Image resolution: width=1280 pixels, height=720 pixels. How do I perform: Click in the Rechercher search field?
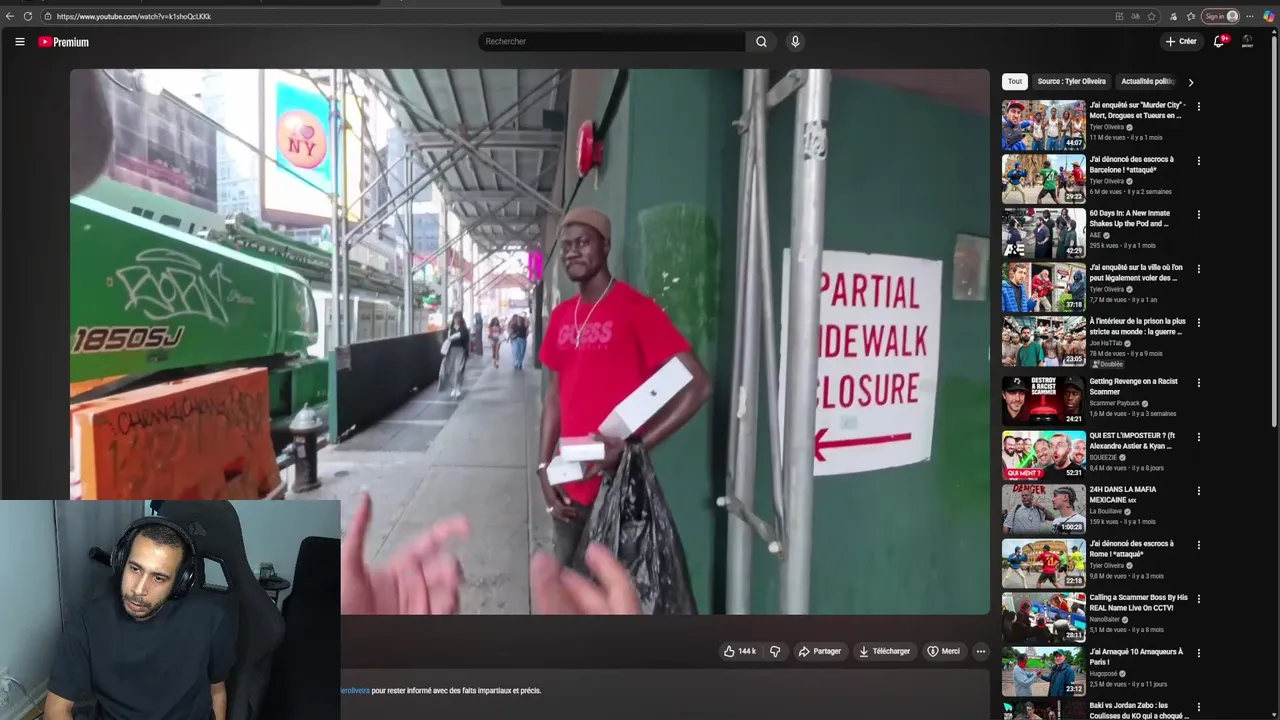(612, 42)
